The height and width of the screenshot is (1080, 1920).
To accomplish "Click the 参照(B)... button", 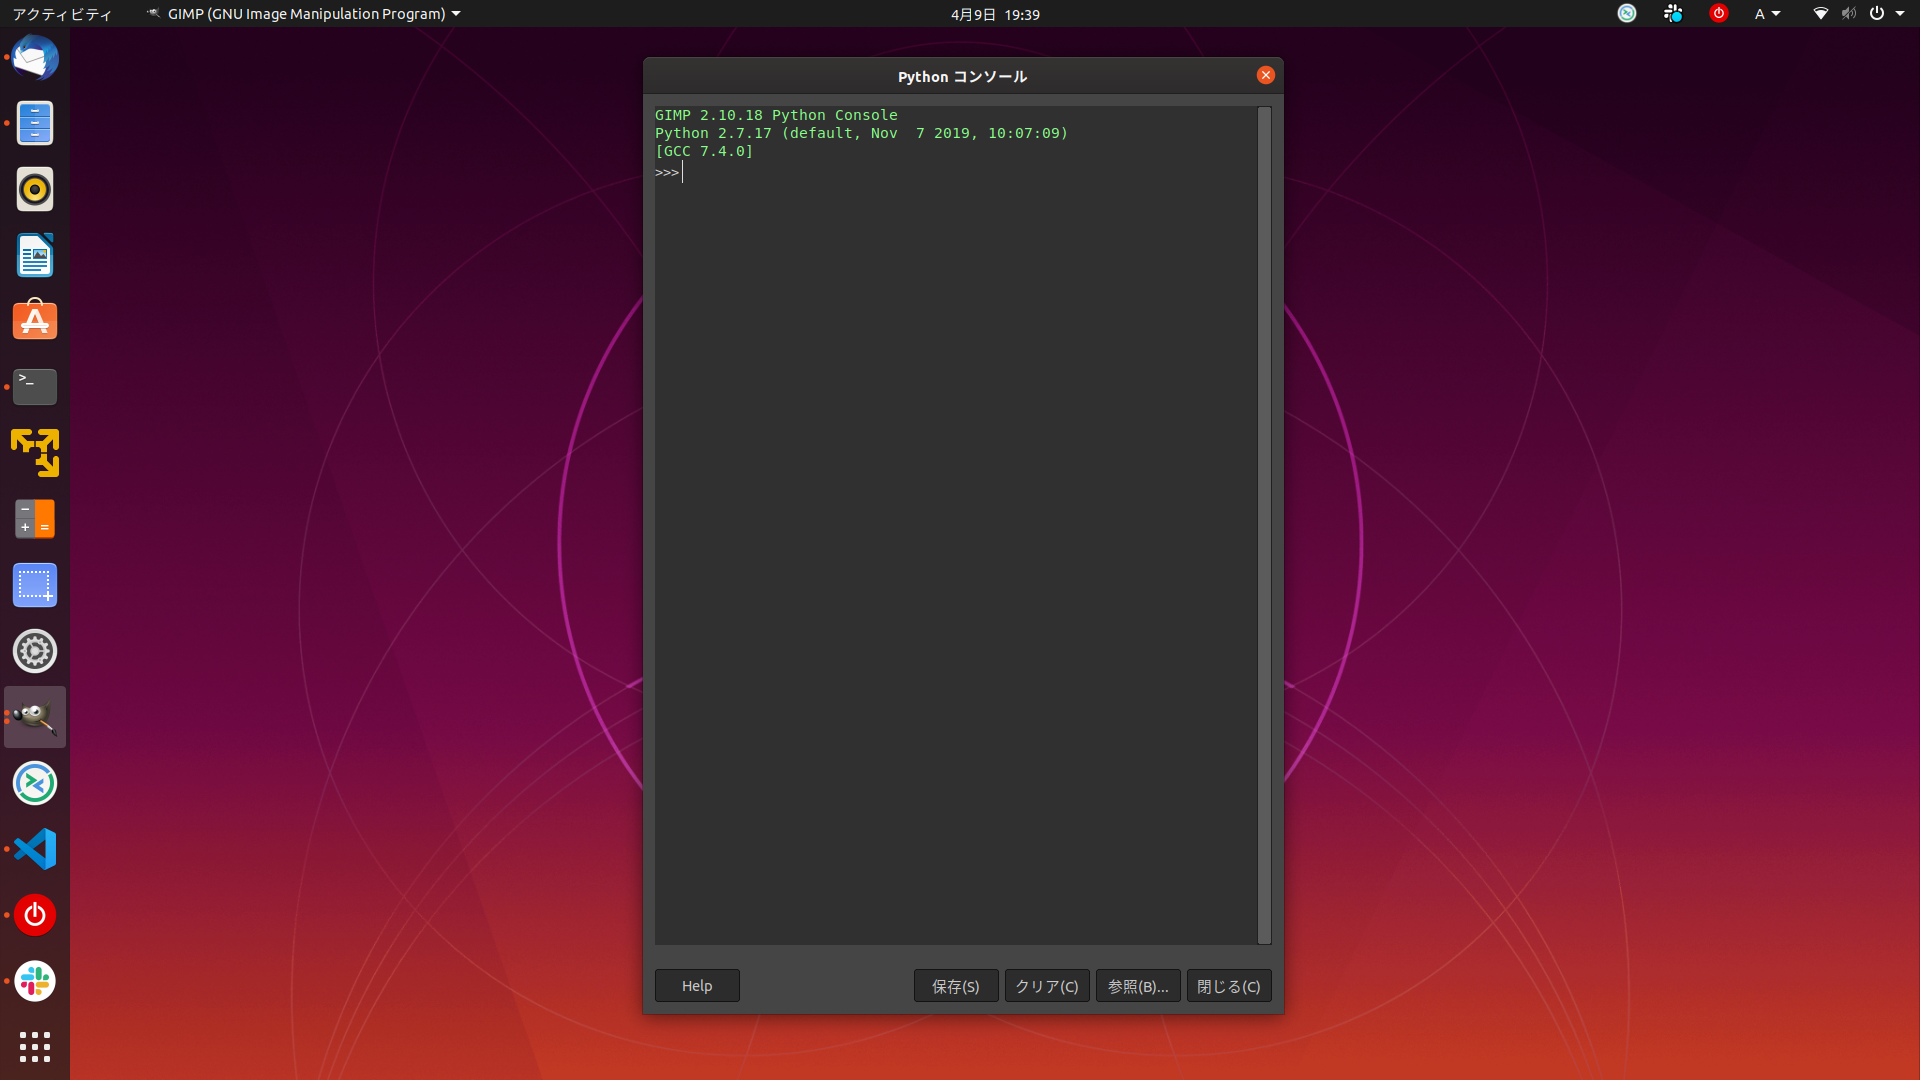I will coord(1138,986).
